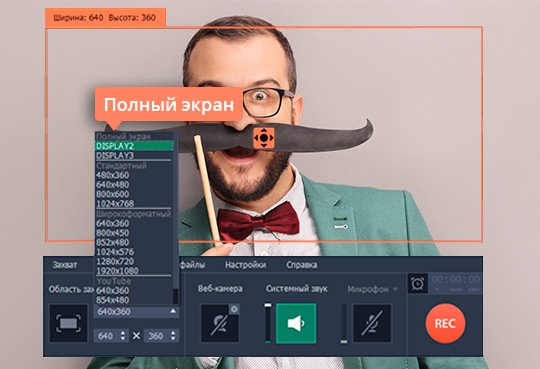Click the orange move-frame crosshair handle
540x369 pixels.
(x=264, y=138)
